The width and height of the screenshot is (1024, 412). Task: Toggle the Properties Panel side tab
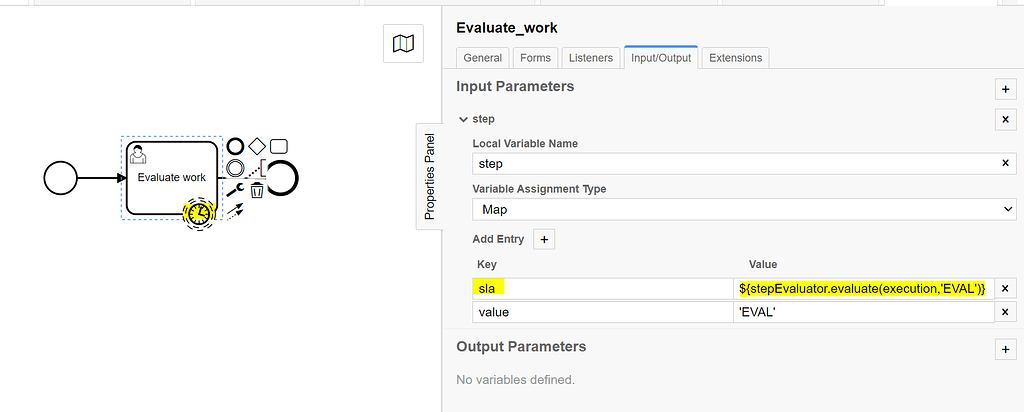click(429, 176)
